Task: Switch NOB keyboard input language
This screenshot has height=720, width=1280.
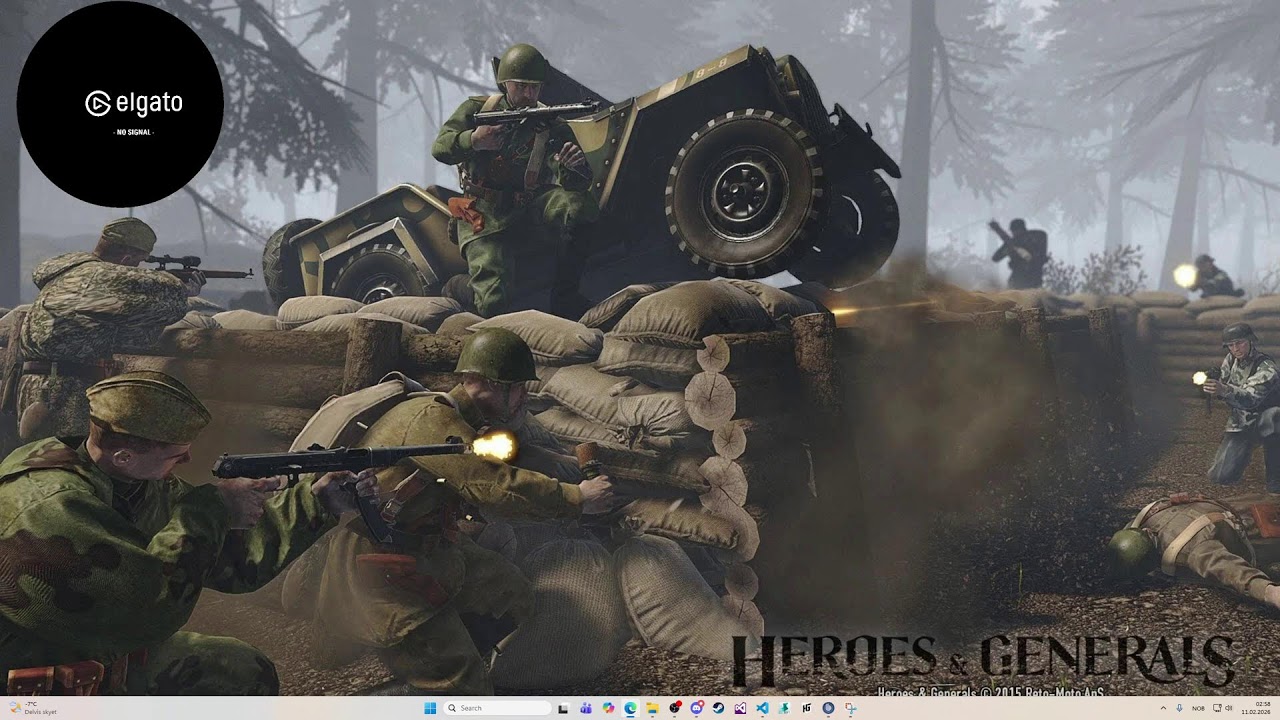Action: coord(1198,708)
